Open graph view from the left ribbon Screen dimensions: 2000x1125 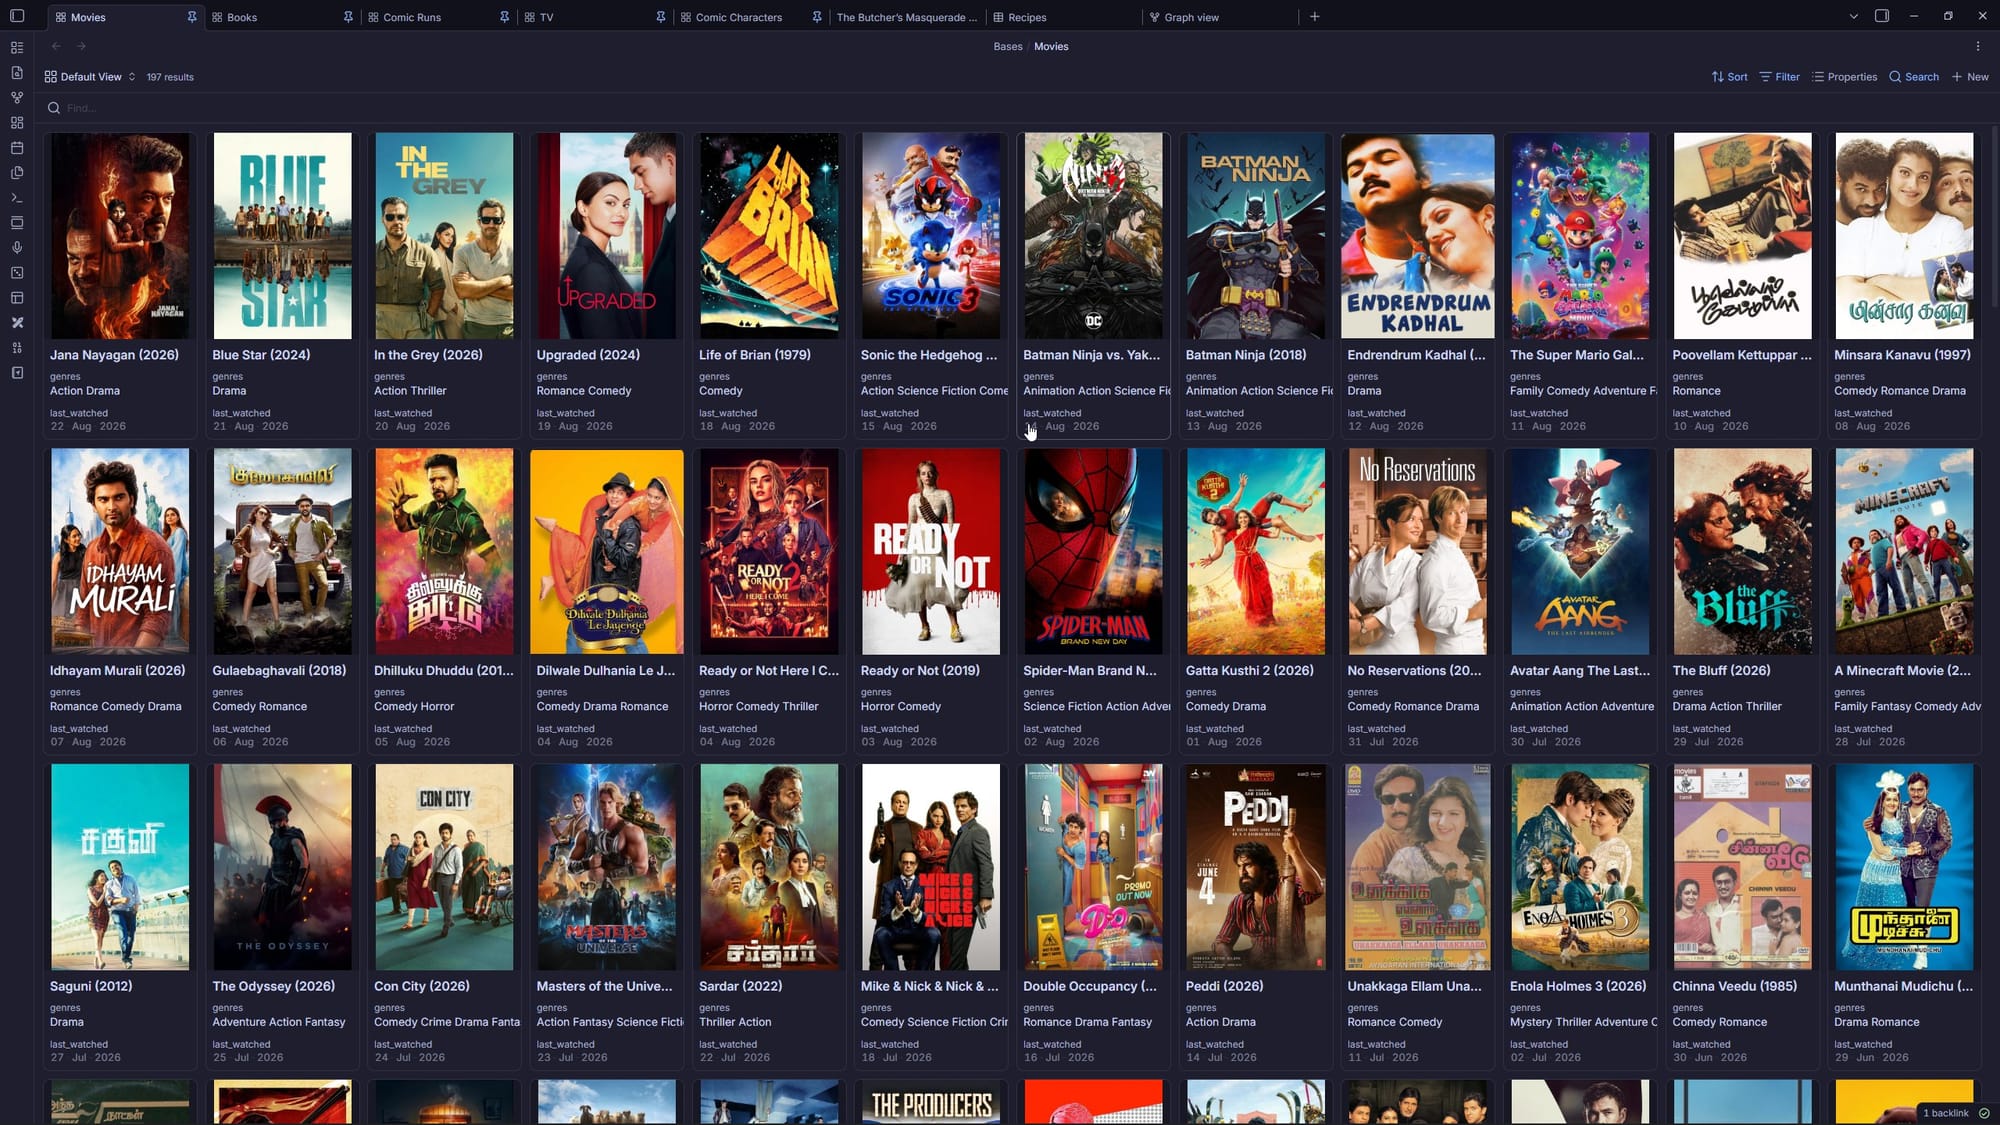[x=17, y=98]
